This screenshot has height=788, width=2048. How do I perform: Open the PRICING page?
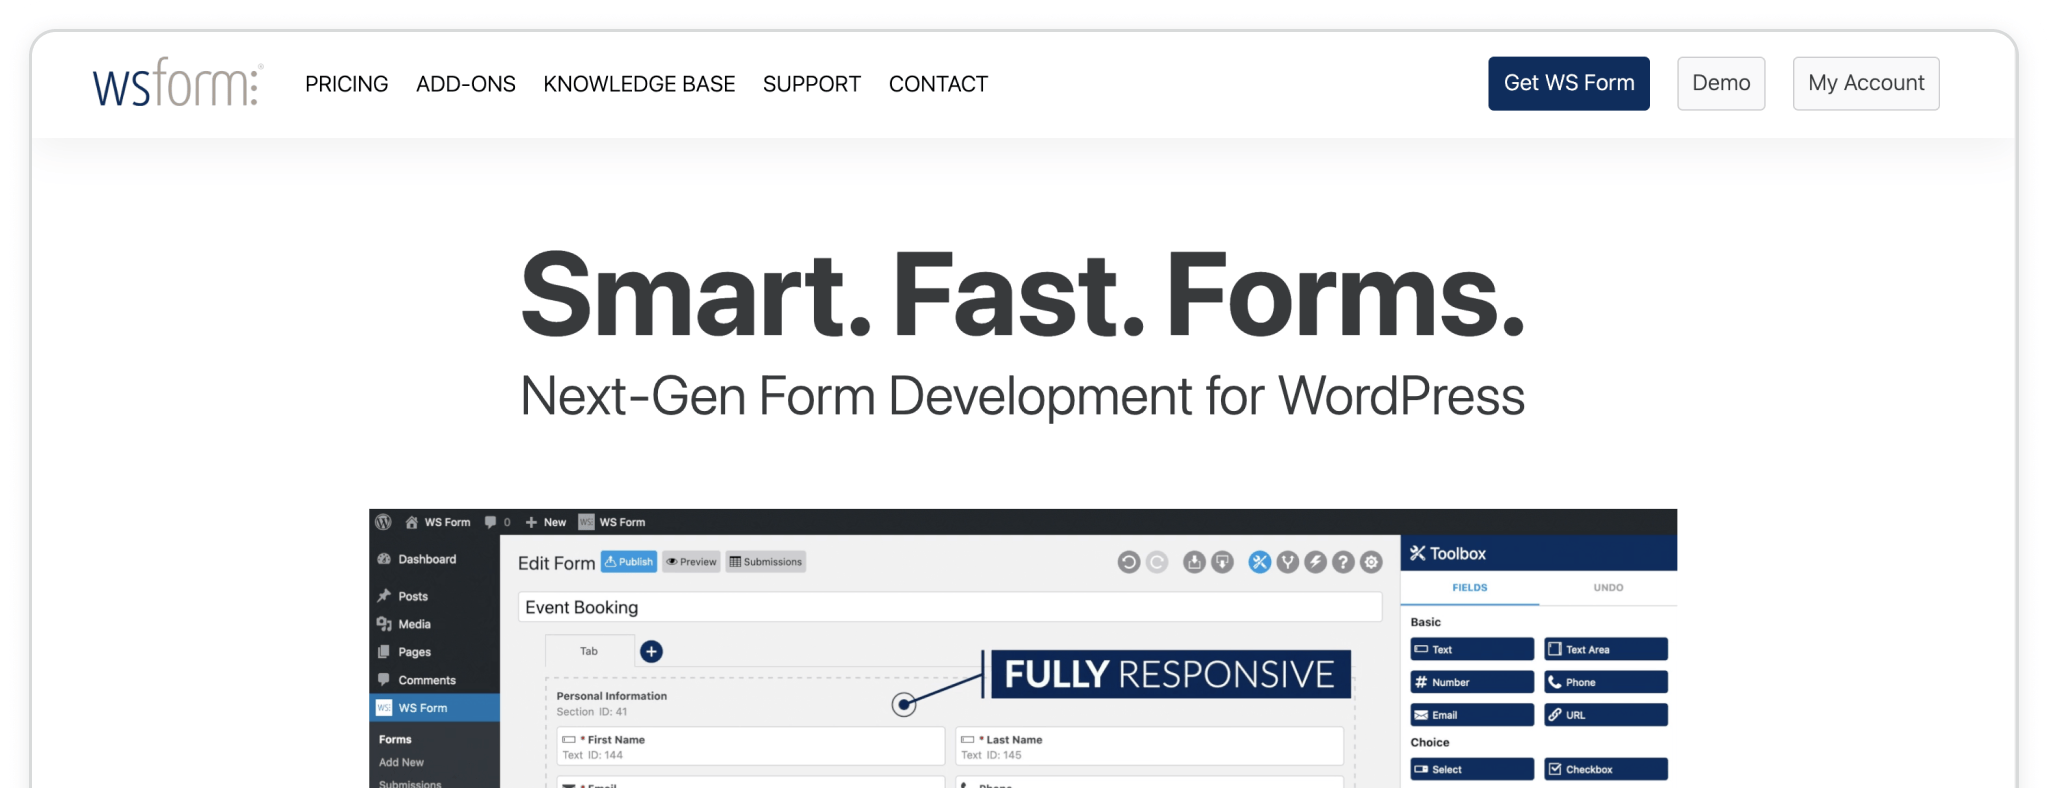coord(346,84)
